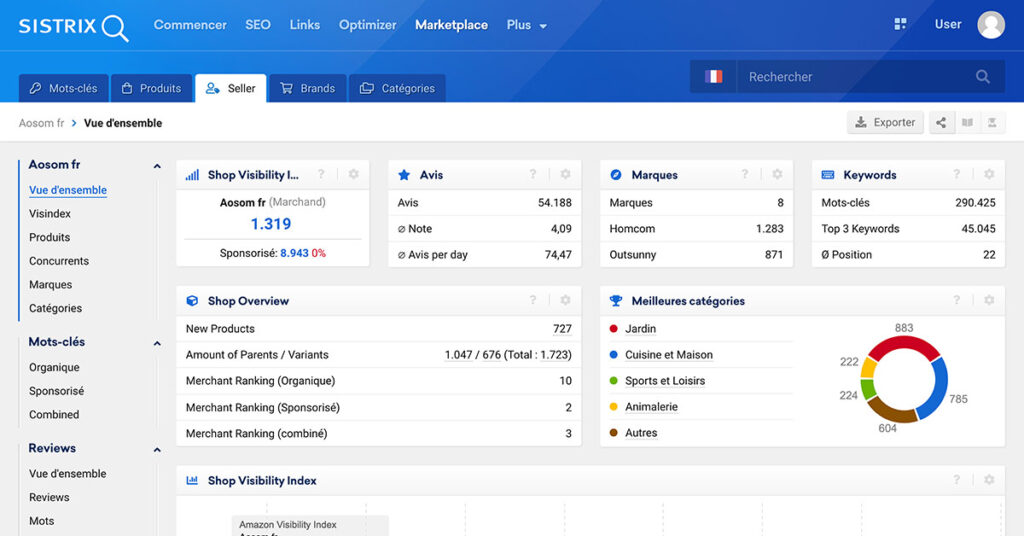Open settings gear on Avis panel
This screenshot has height=536, width=1024.
point(565,175)
